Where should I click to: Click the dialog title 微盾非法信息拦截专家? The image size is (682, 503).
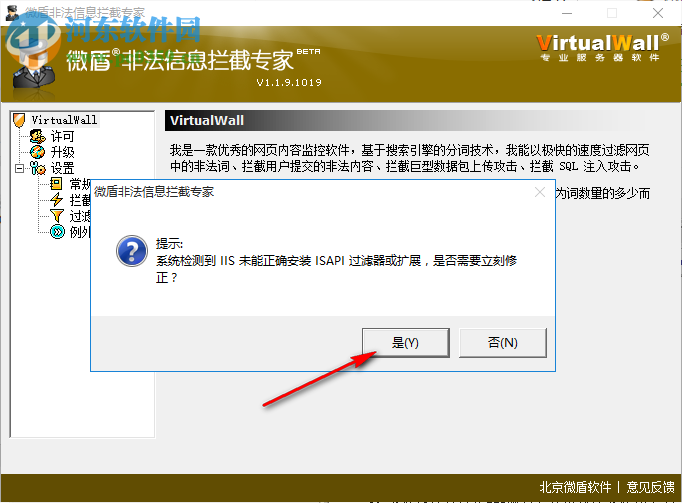pyautogui.click(x=154, y=192)
